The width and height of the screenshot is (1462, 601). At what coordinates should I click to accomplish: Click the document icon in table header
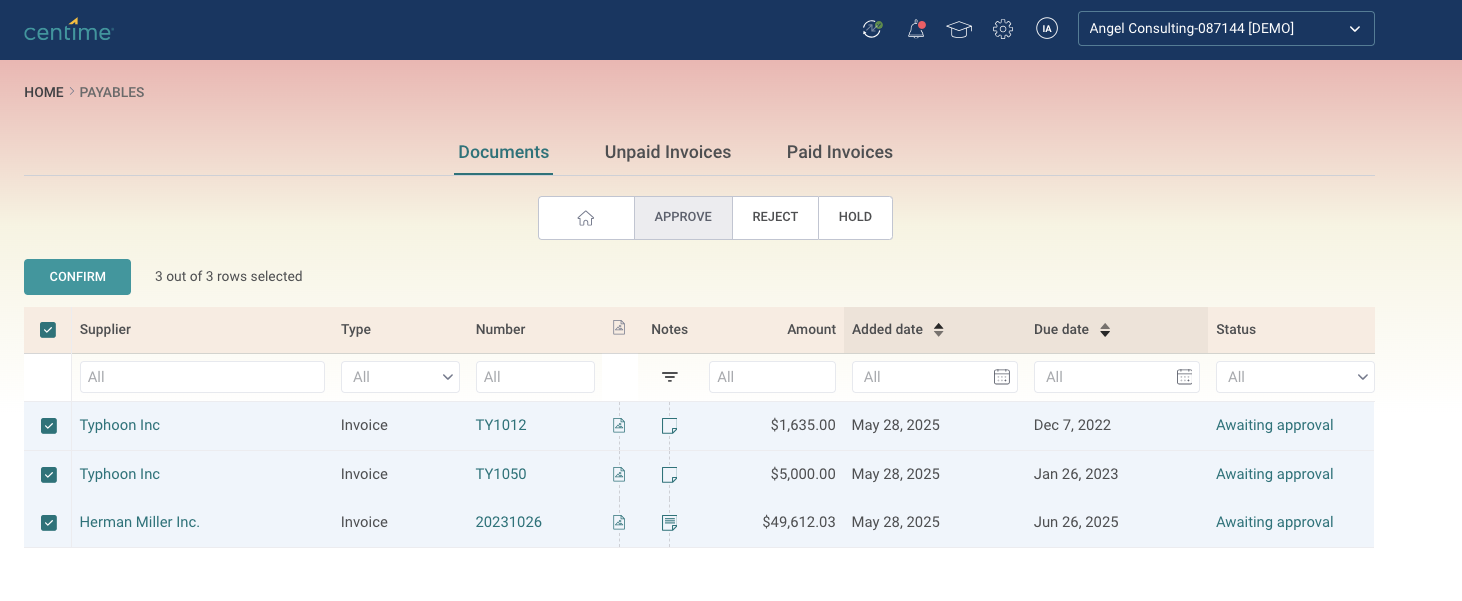[x=619, y=327]
